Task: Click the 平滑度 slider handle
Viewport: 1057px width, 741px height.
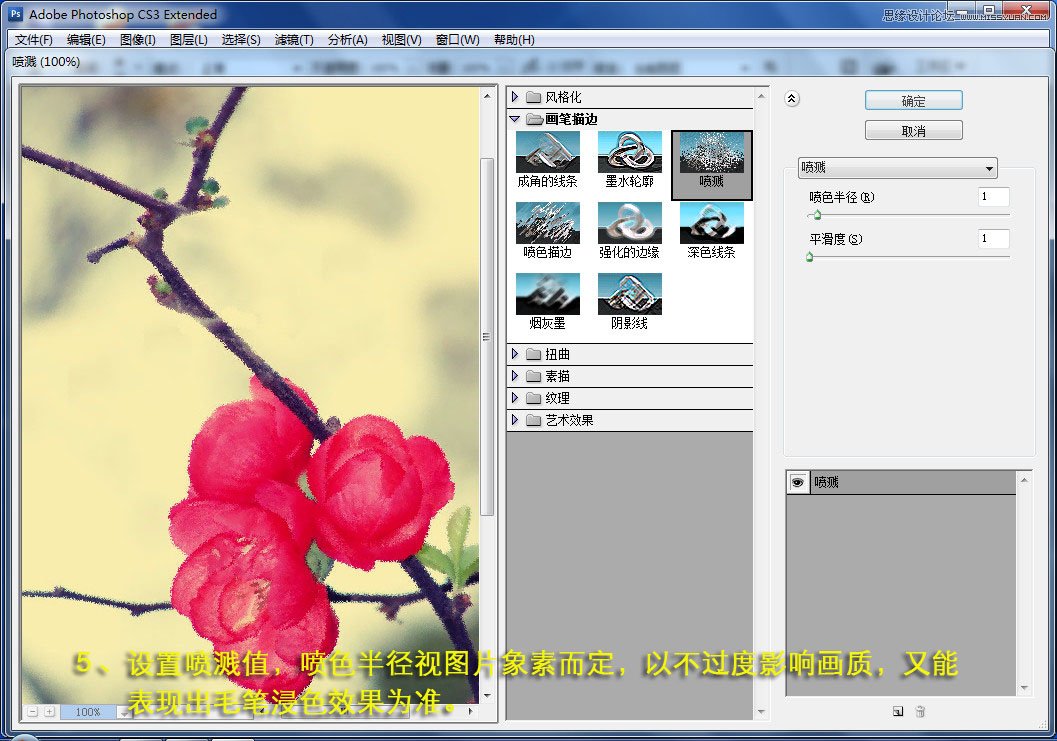Action: point(810,257)
